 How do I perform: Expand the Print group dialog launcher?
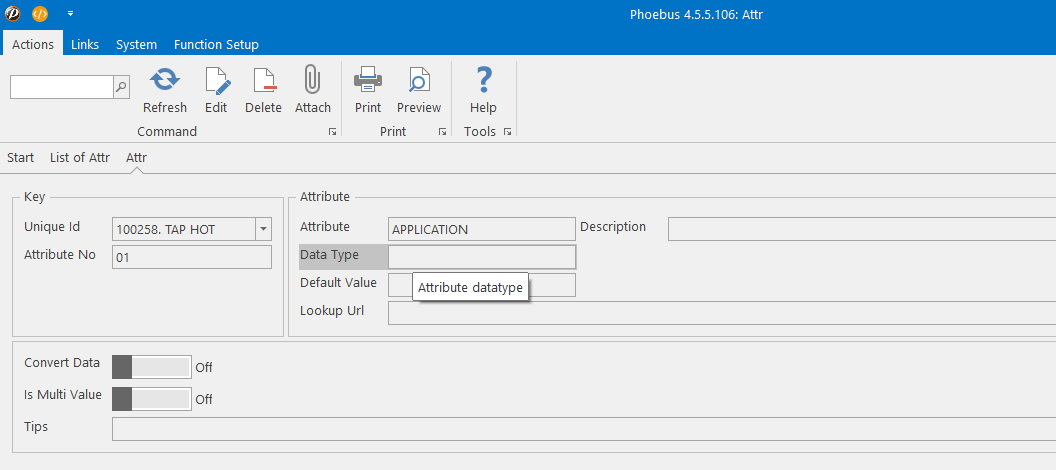(442, 132)
